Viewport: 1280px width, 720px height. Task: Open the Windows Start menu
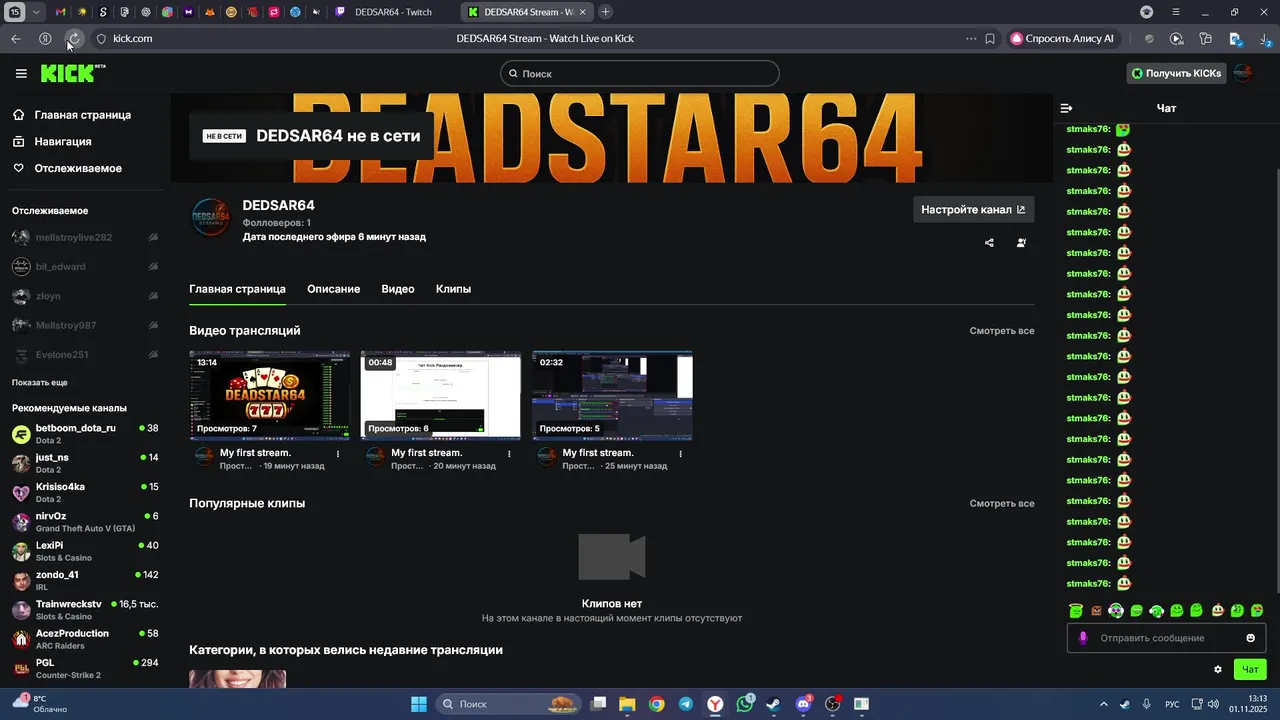point(419,704)
